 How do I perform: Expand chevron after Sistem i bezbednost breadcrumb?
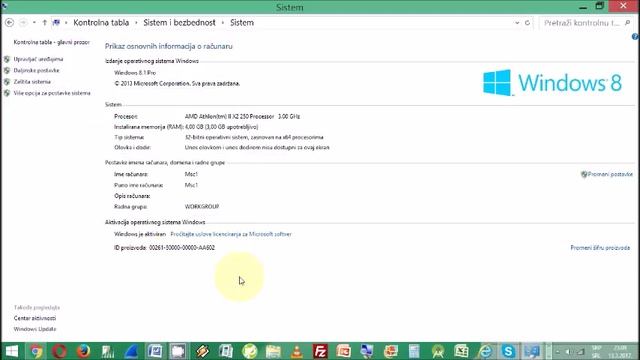tap(223, 23)
